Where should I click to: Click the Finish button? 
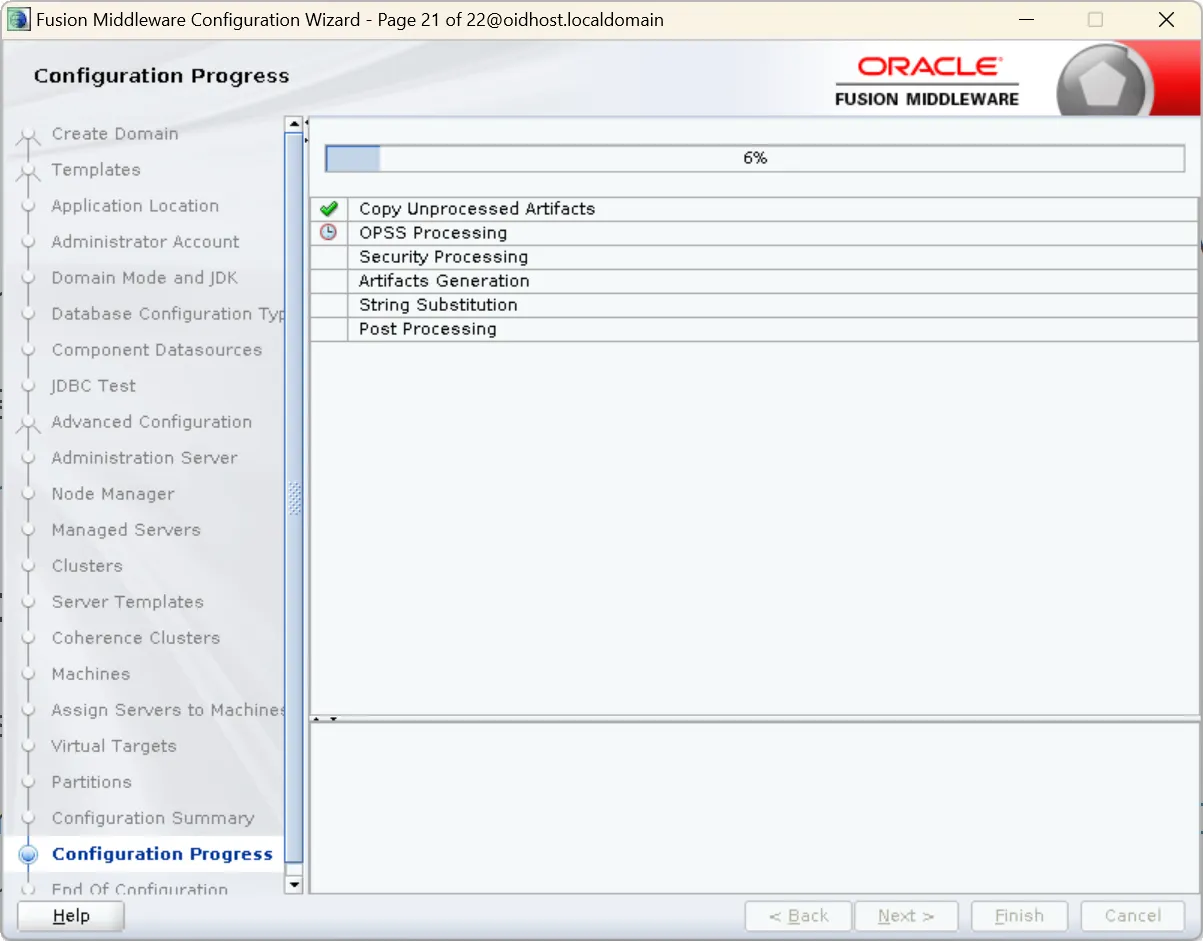(1019, 916)
